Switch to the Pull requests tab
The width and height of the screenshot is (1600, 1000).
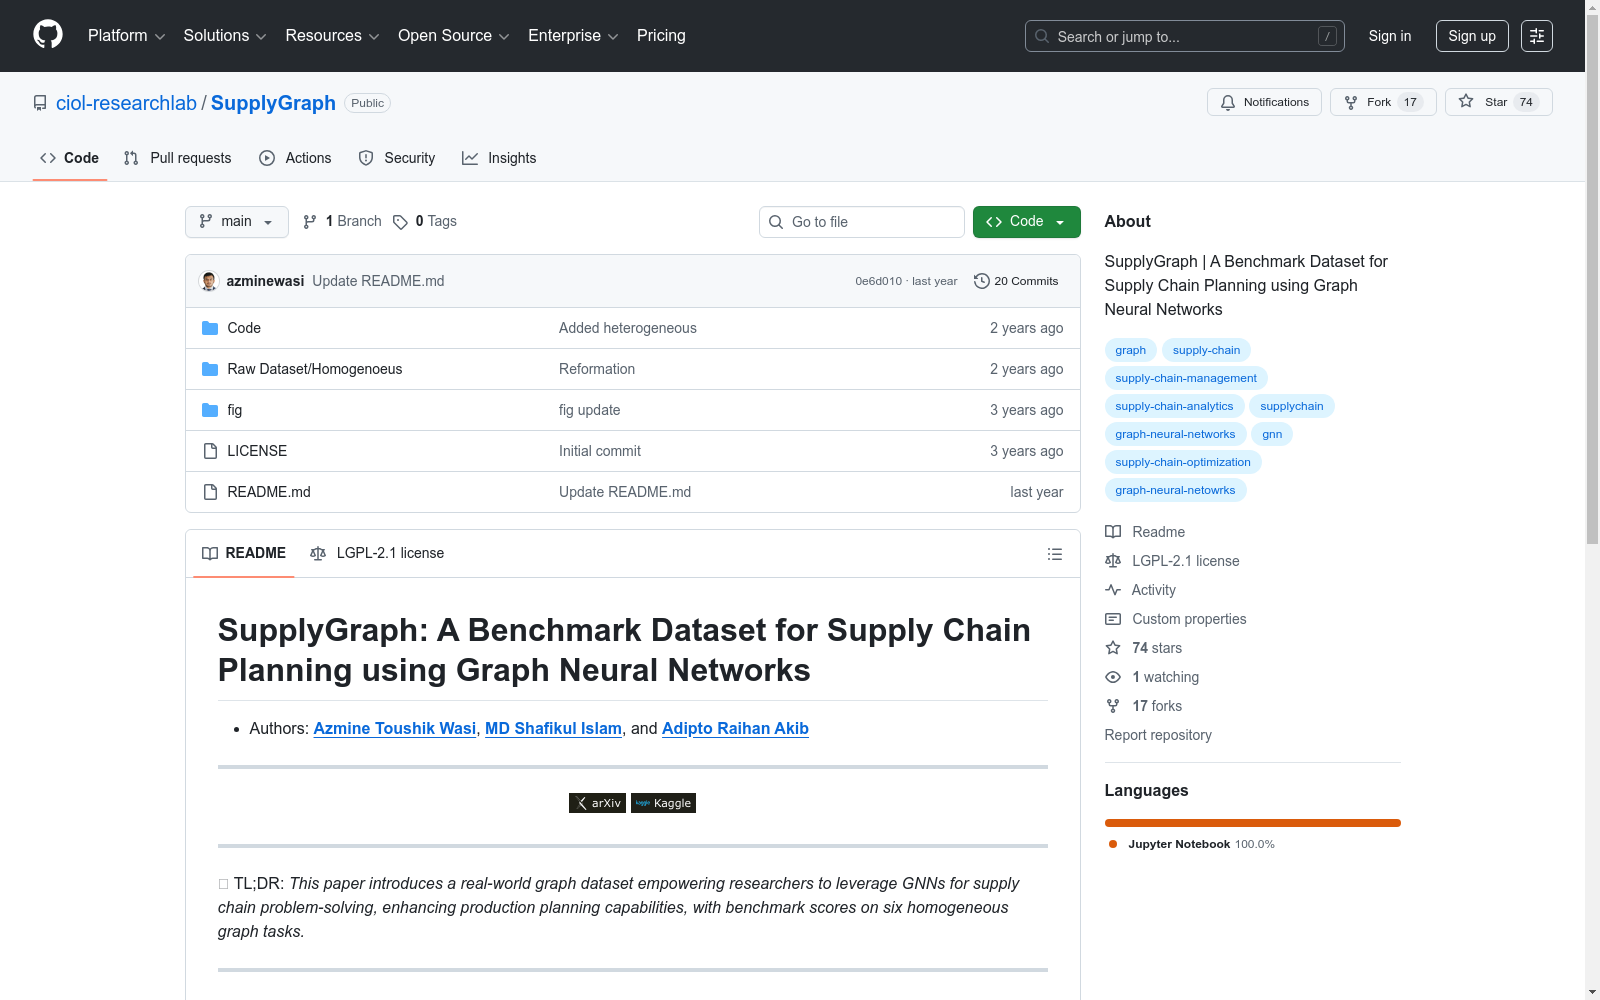pyautogui.click(x=177, y=158)
